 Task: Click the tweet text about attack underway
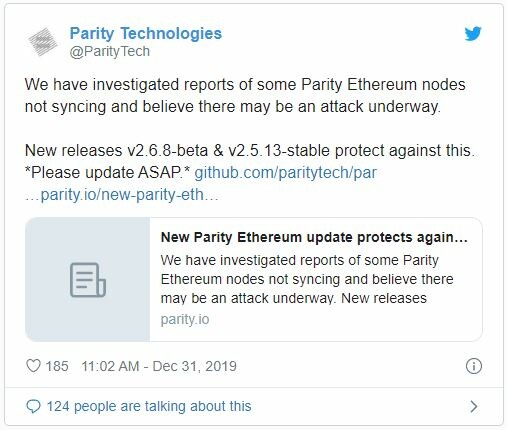coord(245,95)
